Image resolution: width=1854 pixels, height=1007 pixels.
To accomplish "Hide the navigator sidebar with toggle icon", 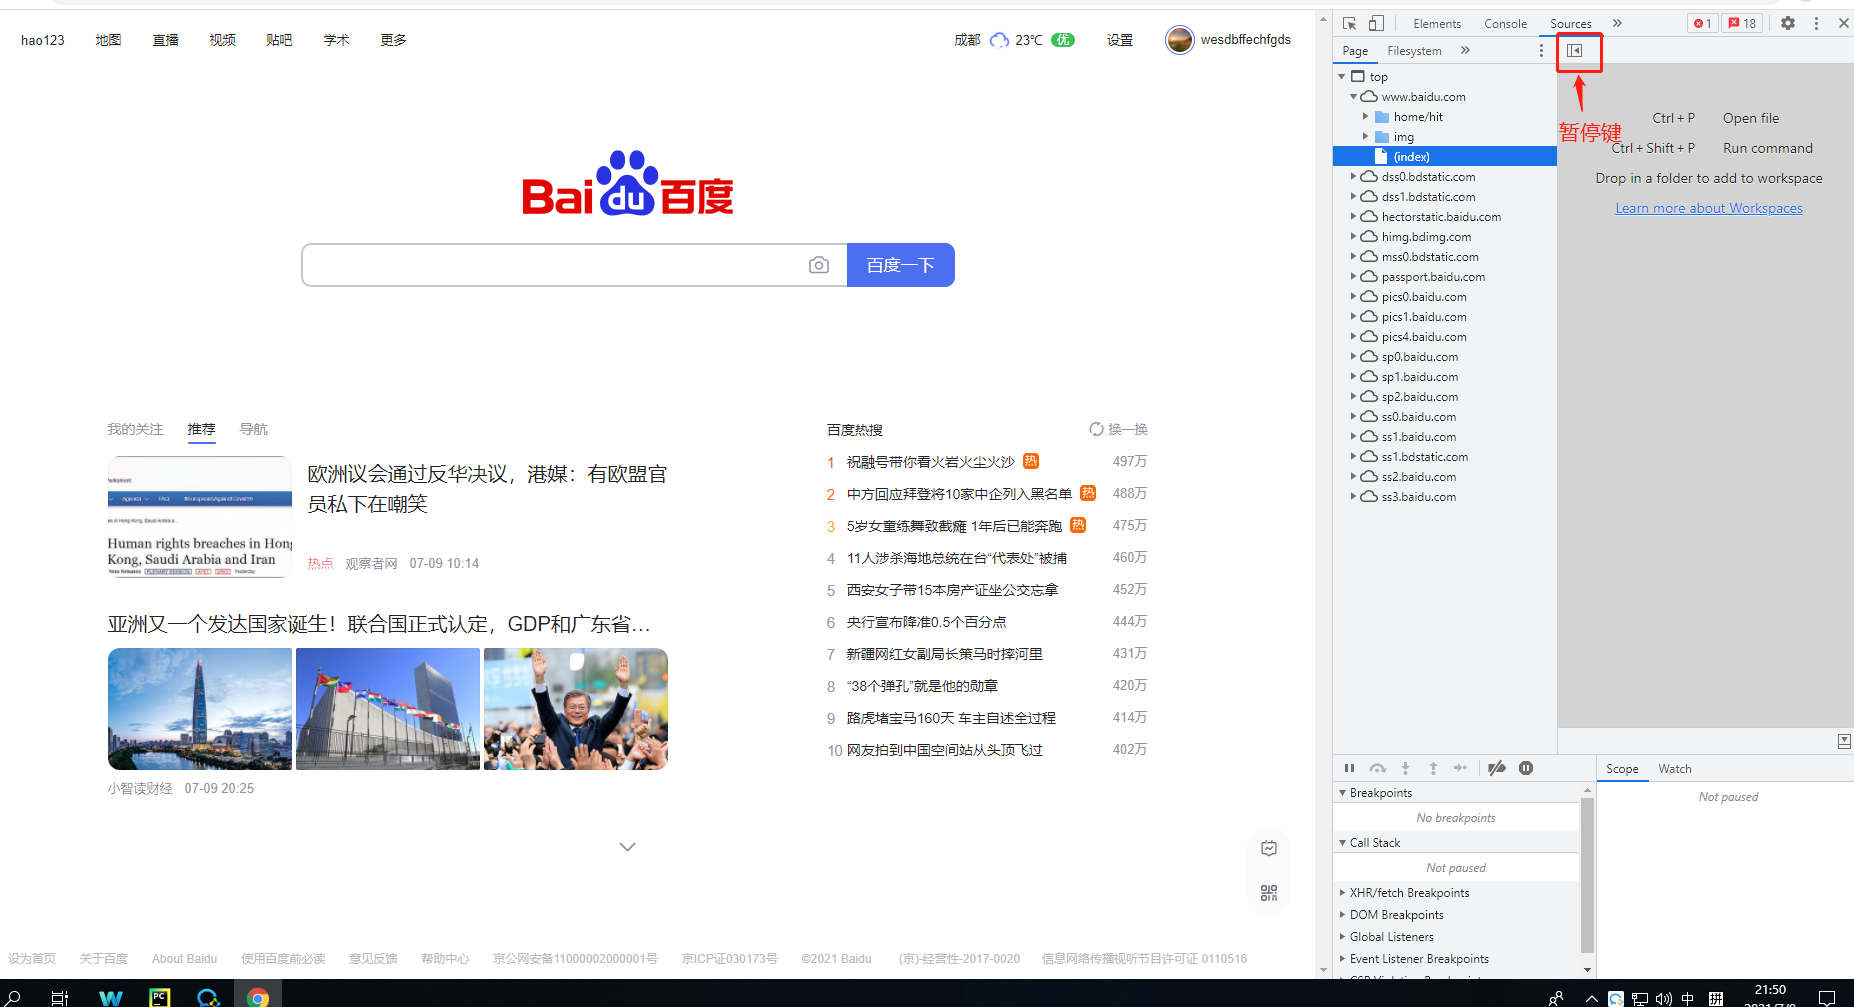I will [1575, 50].
